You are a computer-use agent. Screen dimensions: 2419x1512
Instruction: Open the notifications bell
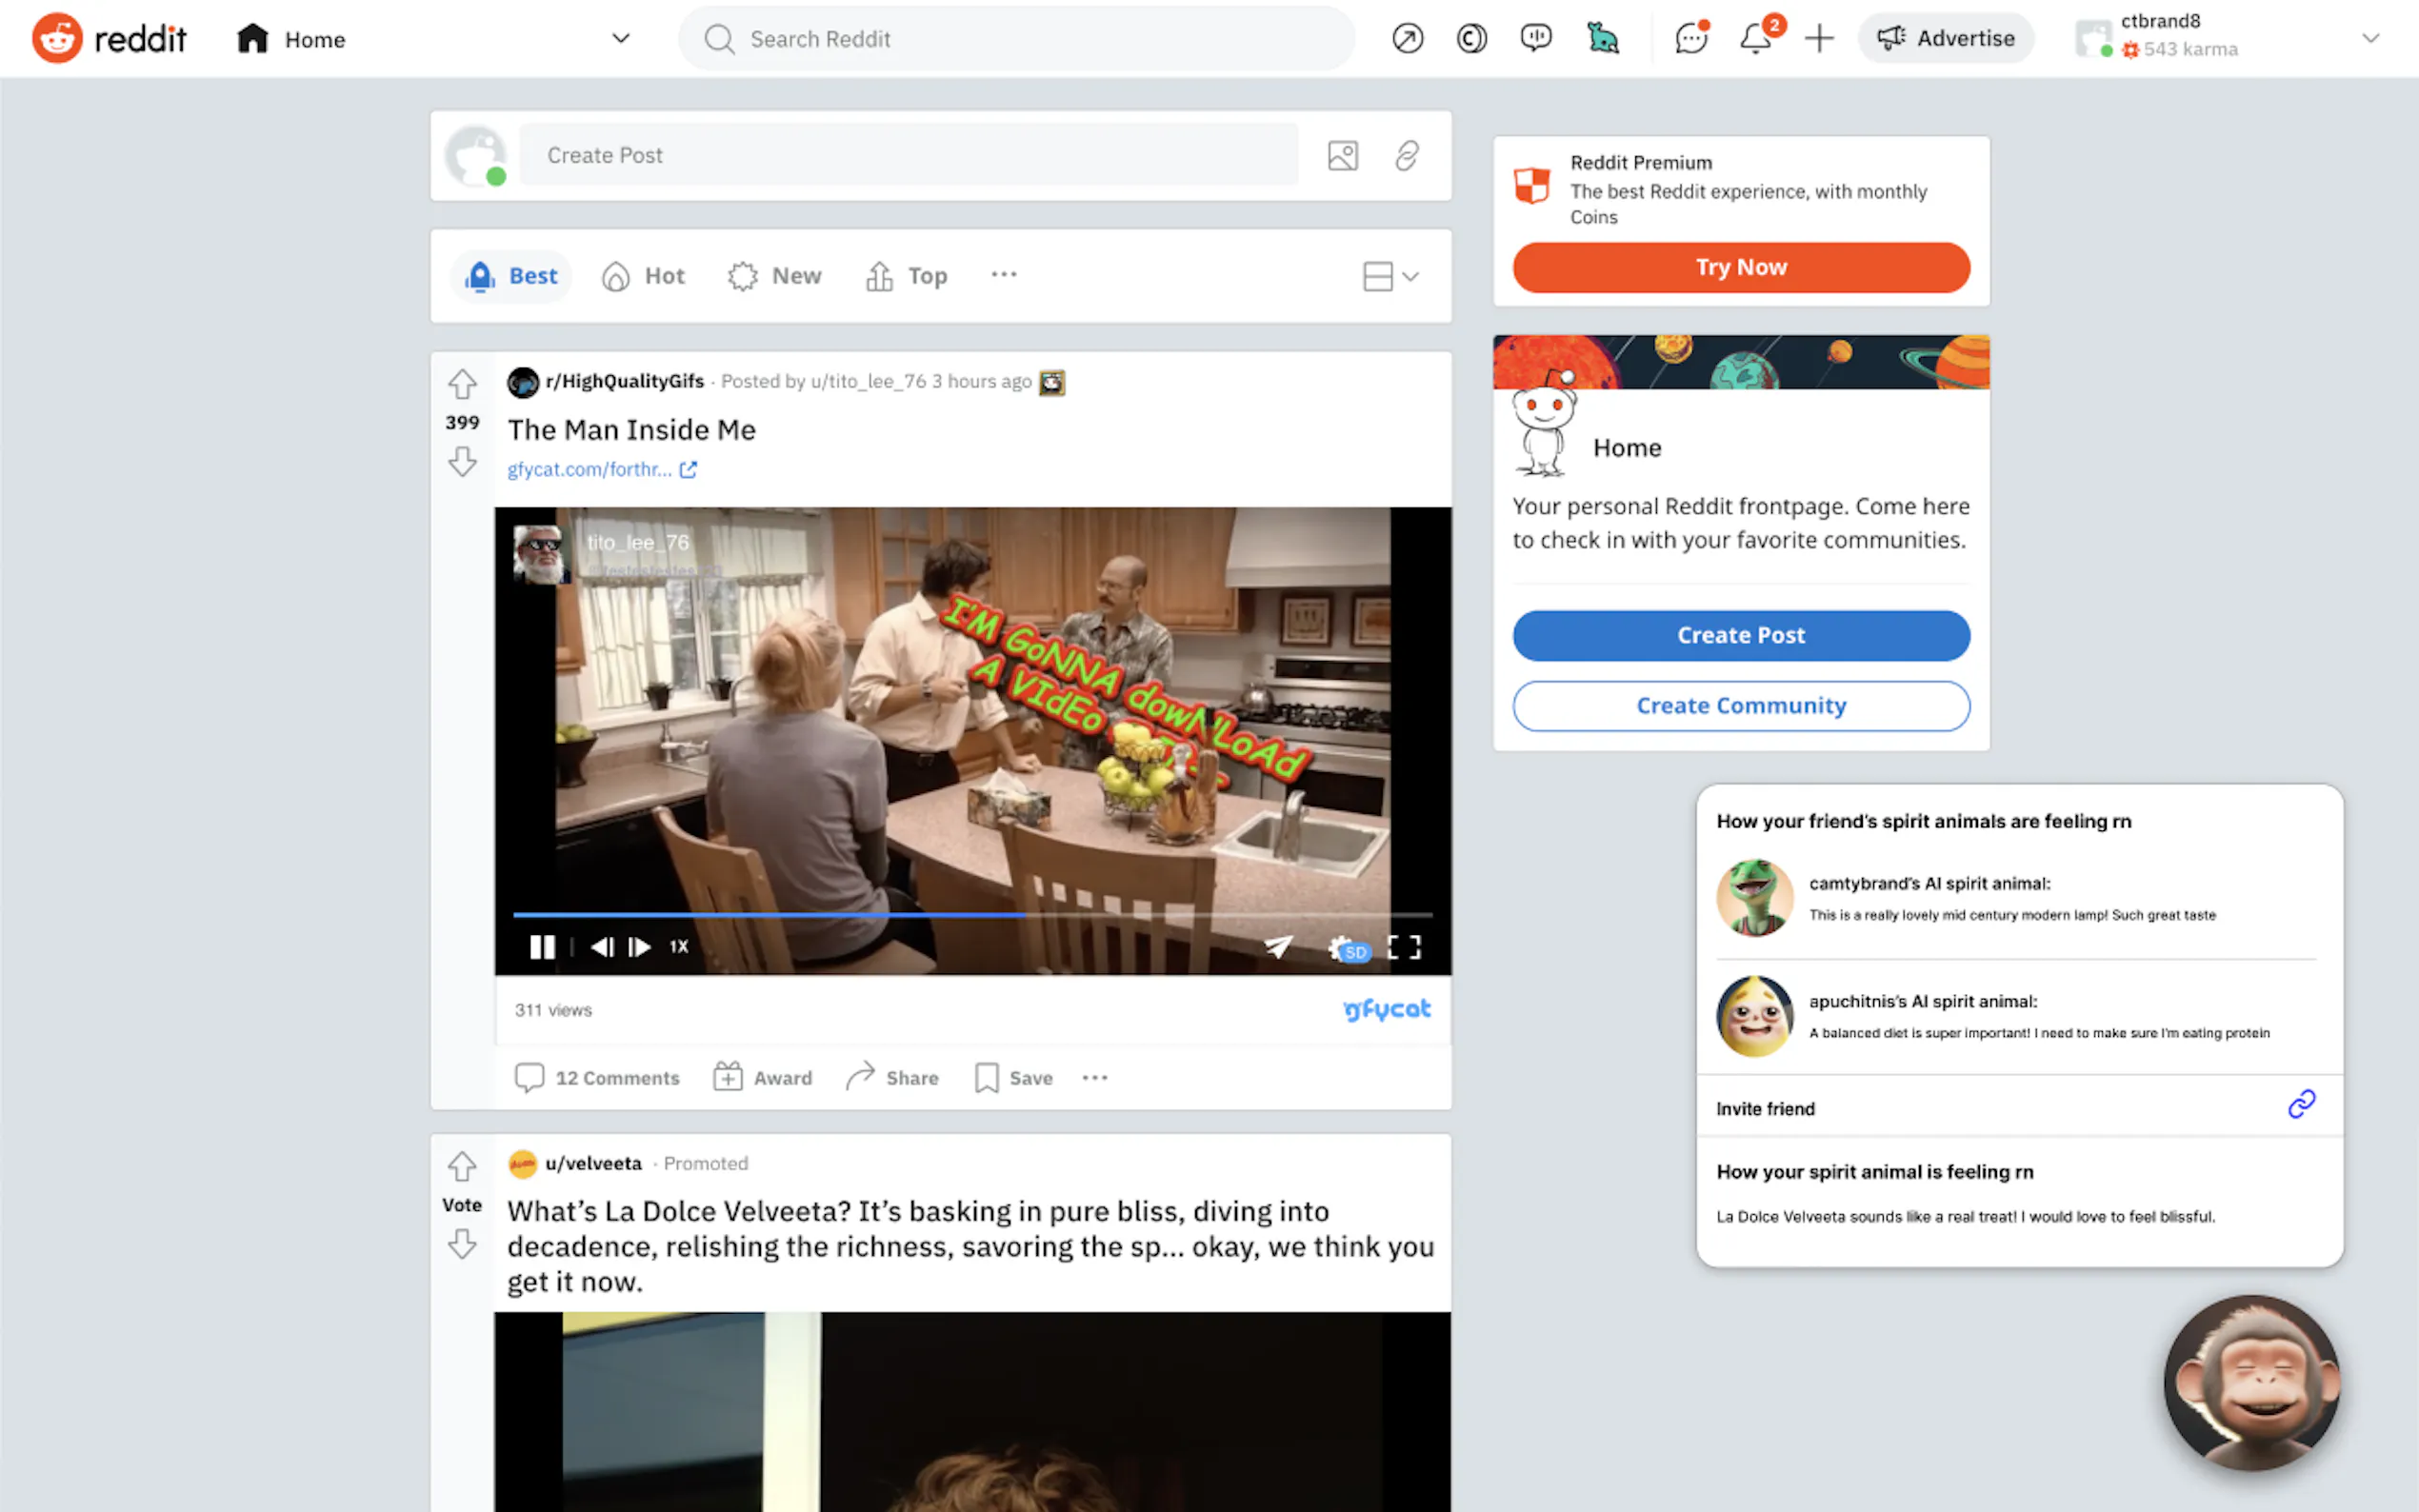coord(1755,39)
